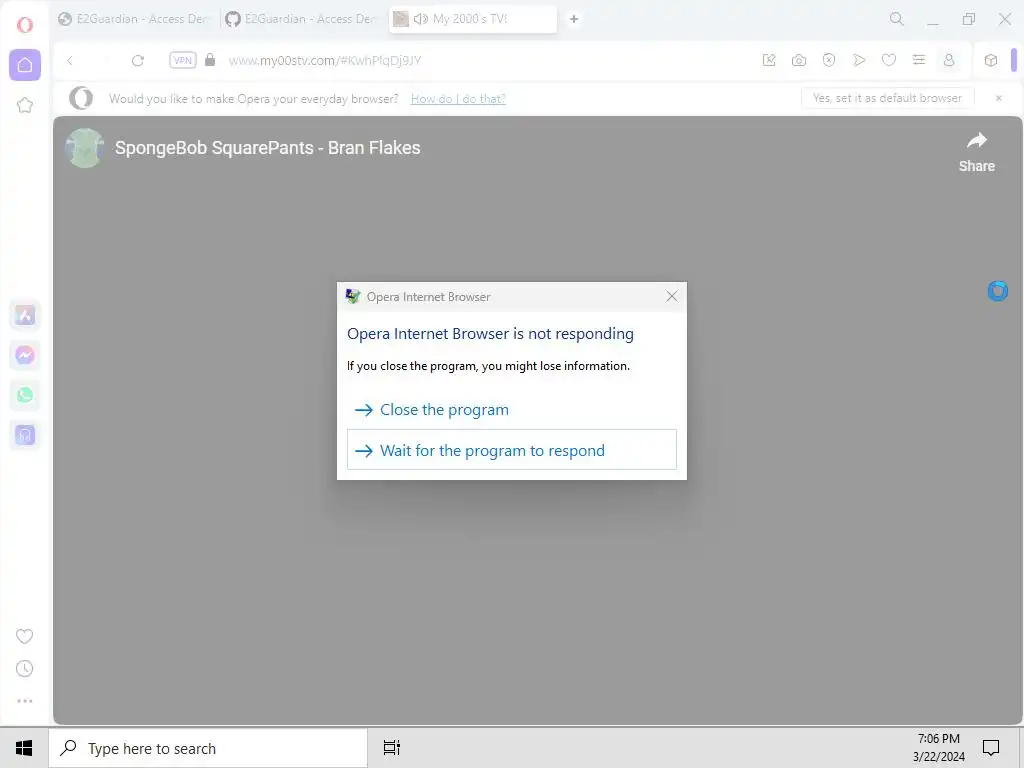Open the Aria AI sidebar icon

point(25,315)
